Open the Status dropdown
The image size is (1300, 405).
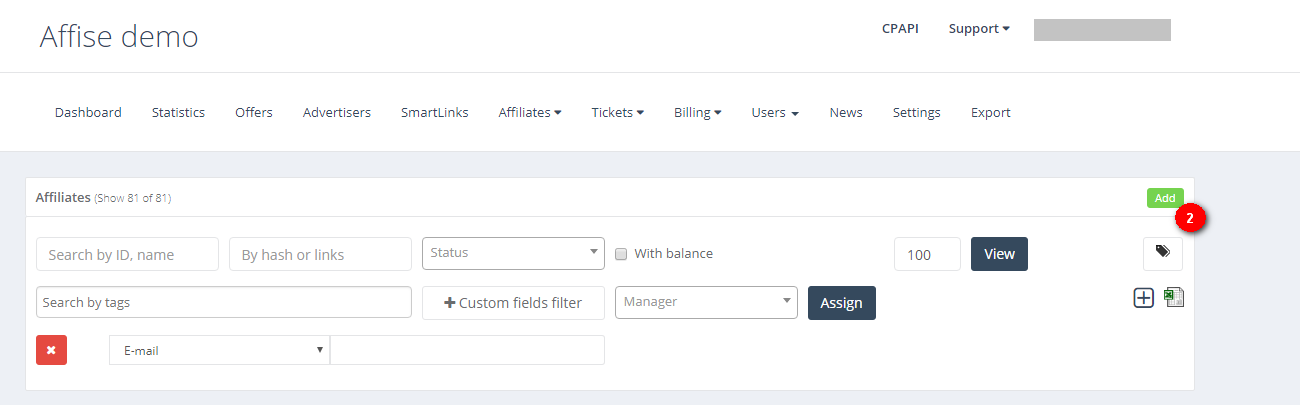tap(513, 253)
